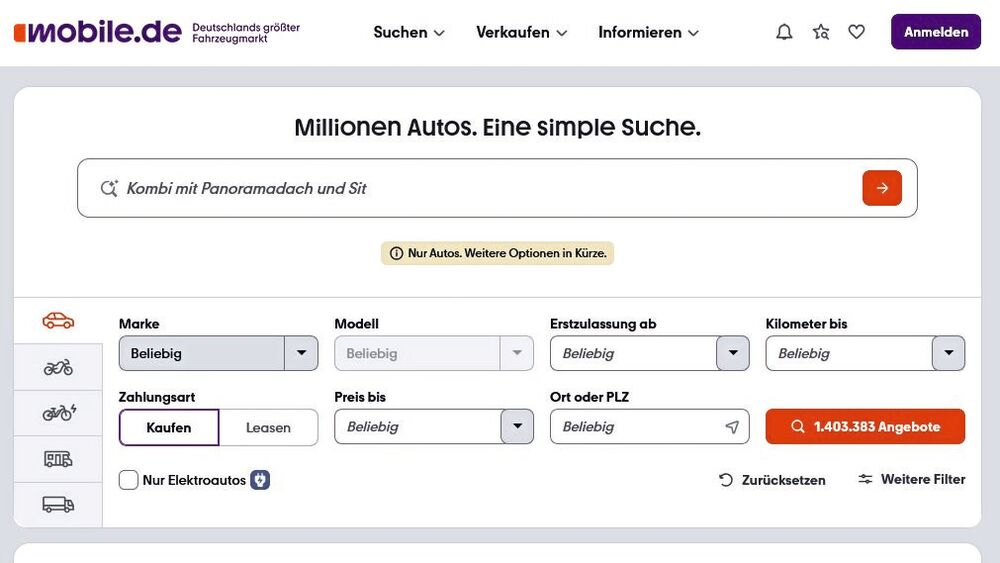
Task: Select the truck category icon
Action: (x=58, y=505)
